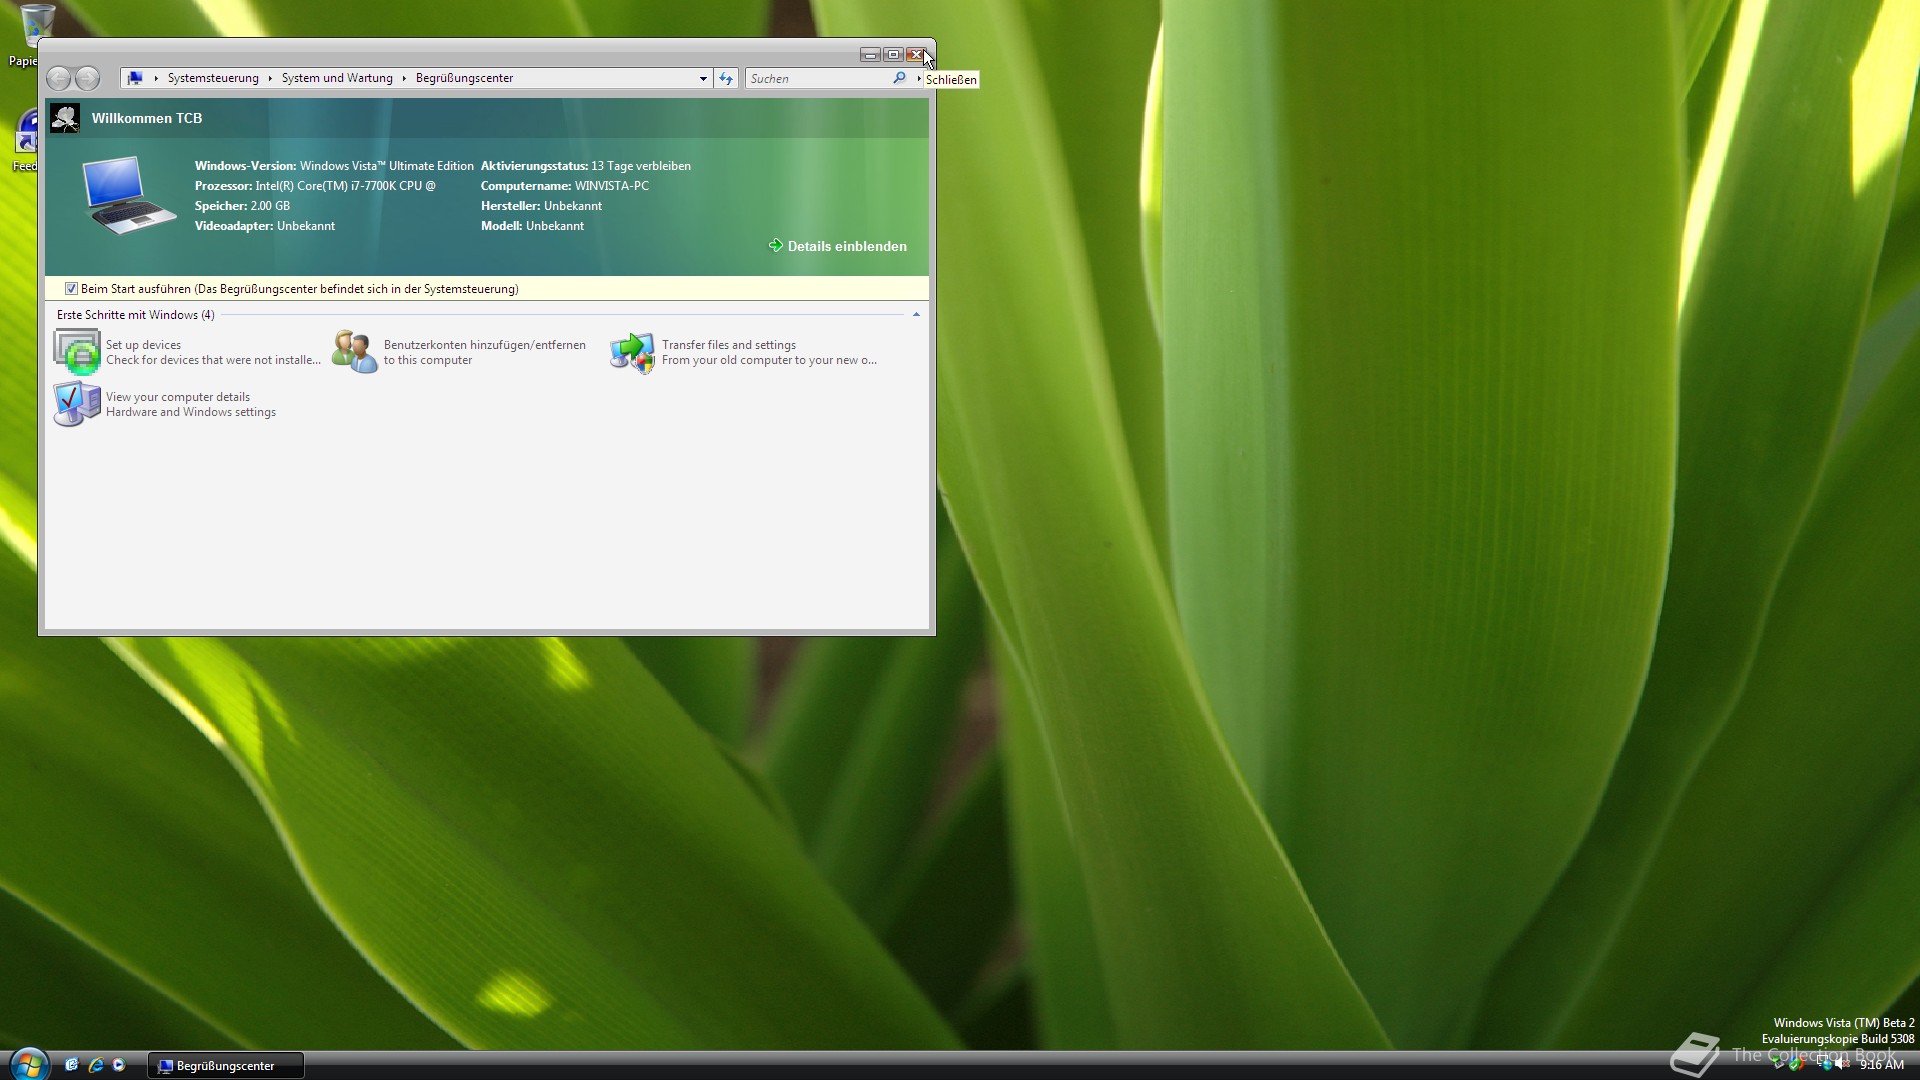The image size is (1920, 1080).
Task: Click the Erste Schritte mit Windows (4) heading
Action: [x=135, y=315]
